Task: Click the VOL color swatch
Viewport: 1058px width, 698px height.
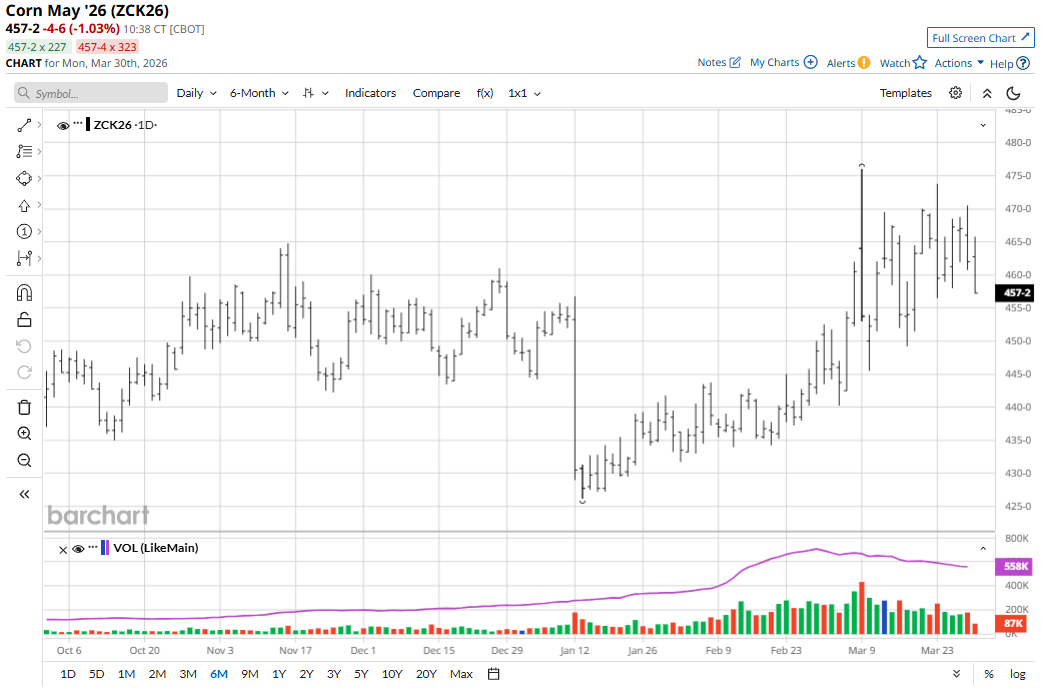Action: point(105,547)
